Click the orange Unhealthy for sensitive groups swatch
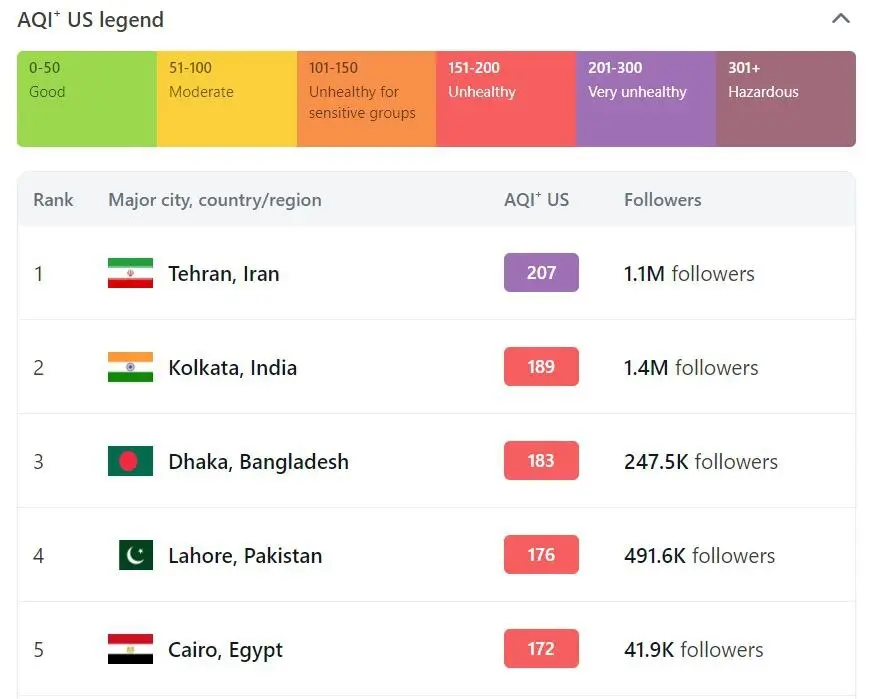 [x=366, y=99]
